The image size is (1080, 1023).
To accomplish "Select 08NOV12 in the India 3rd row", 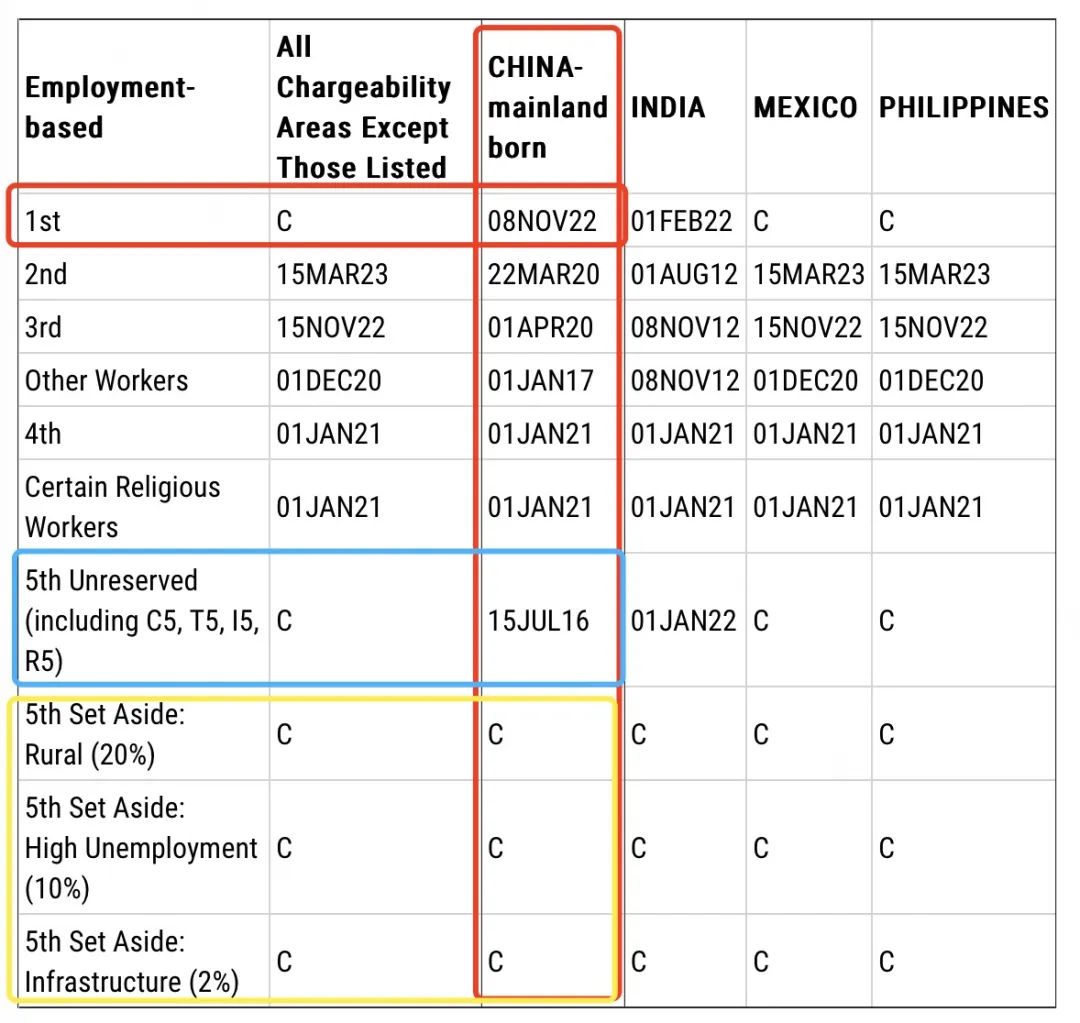I will tap(685, 327).
